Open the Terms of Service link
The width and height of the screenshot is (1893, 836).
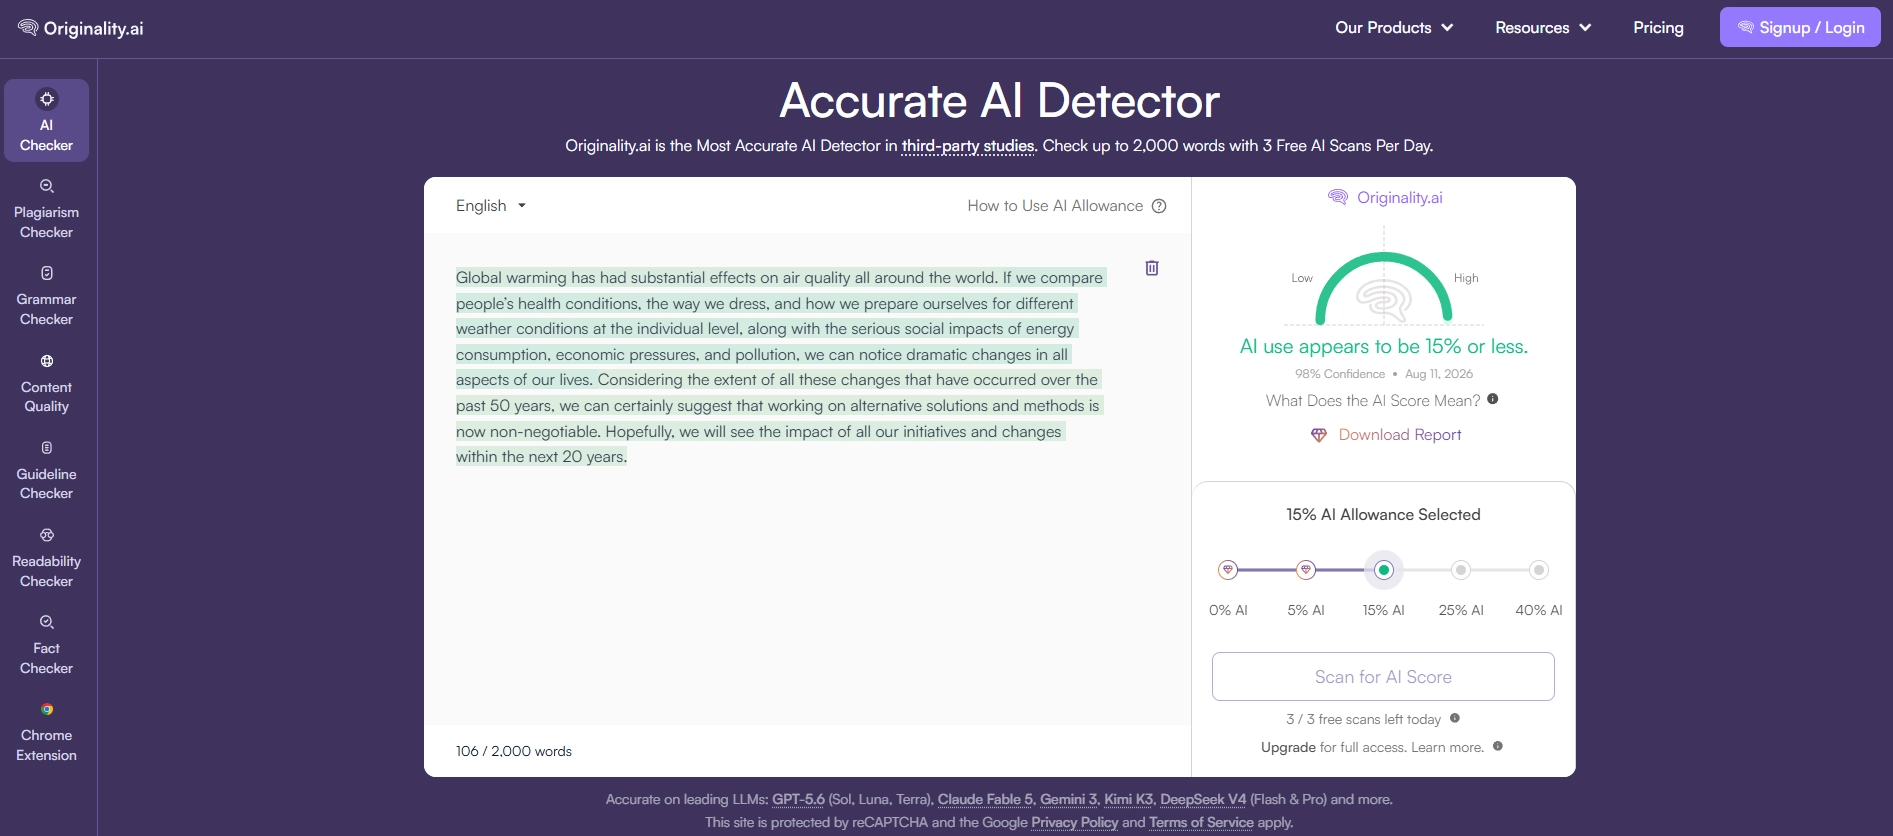coord(1201,822)
